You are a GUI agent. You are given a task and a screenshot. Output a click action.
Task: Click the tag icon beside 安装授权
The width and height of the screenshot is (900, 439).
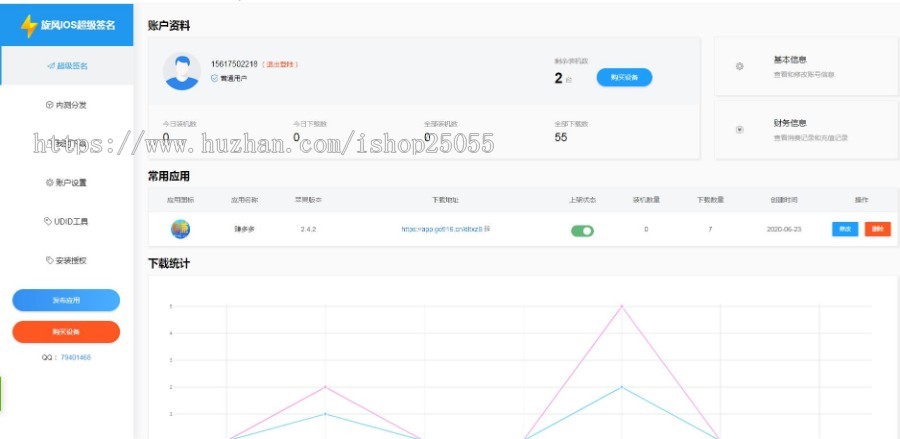[x=49, y=260]
